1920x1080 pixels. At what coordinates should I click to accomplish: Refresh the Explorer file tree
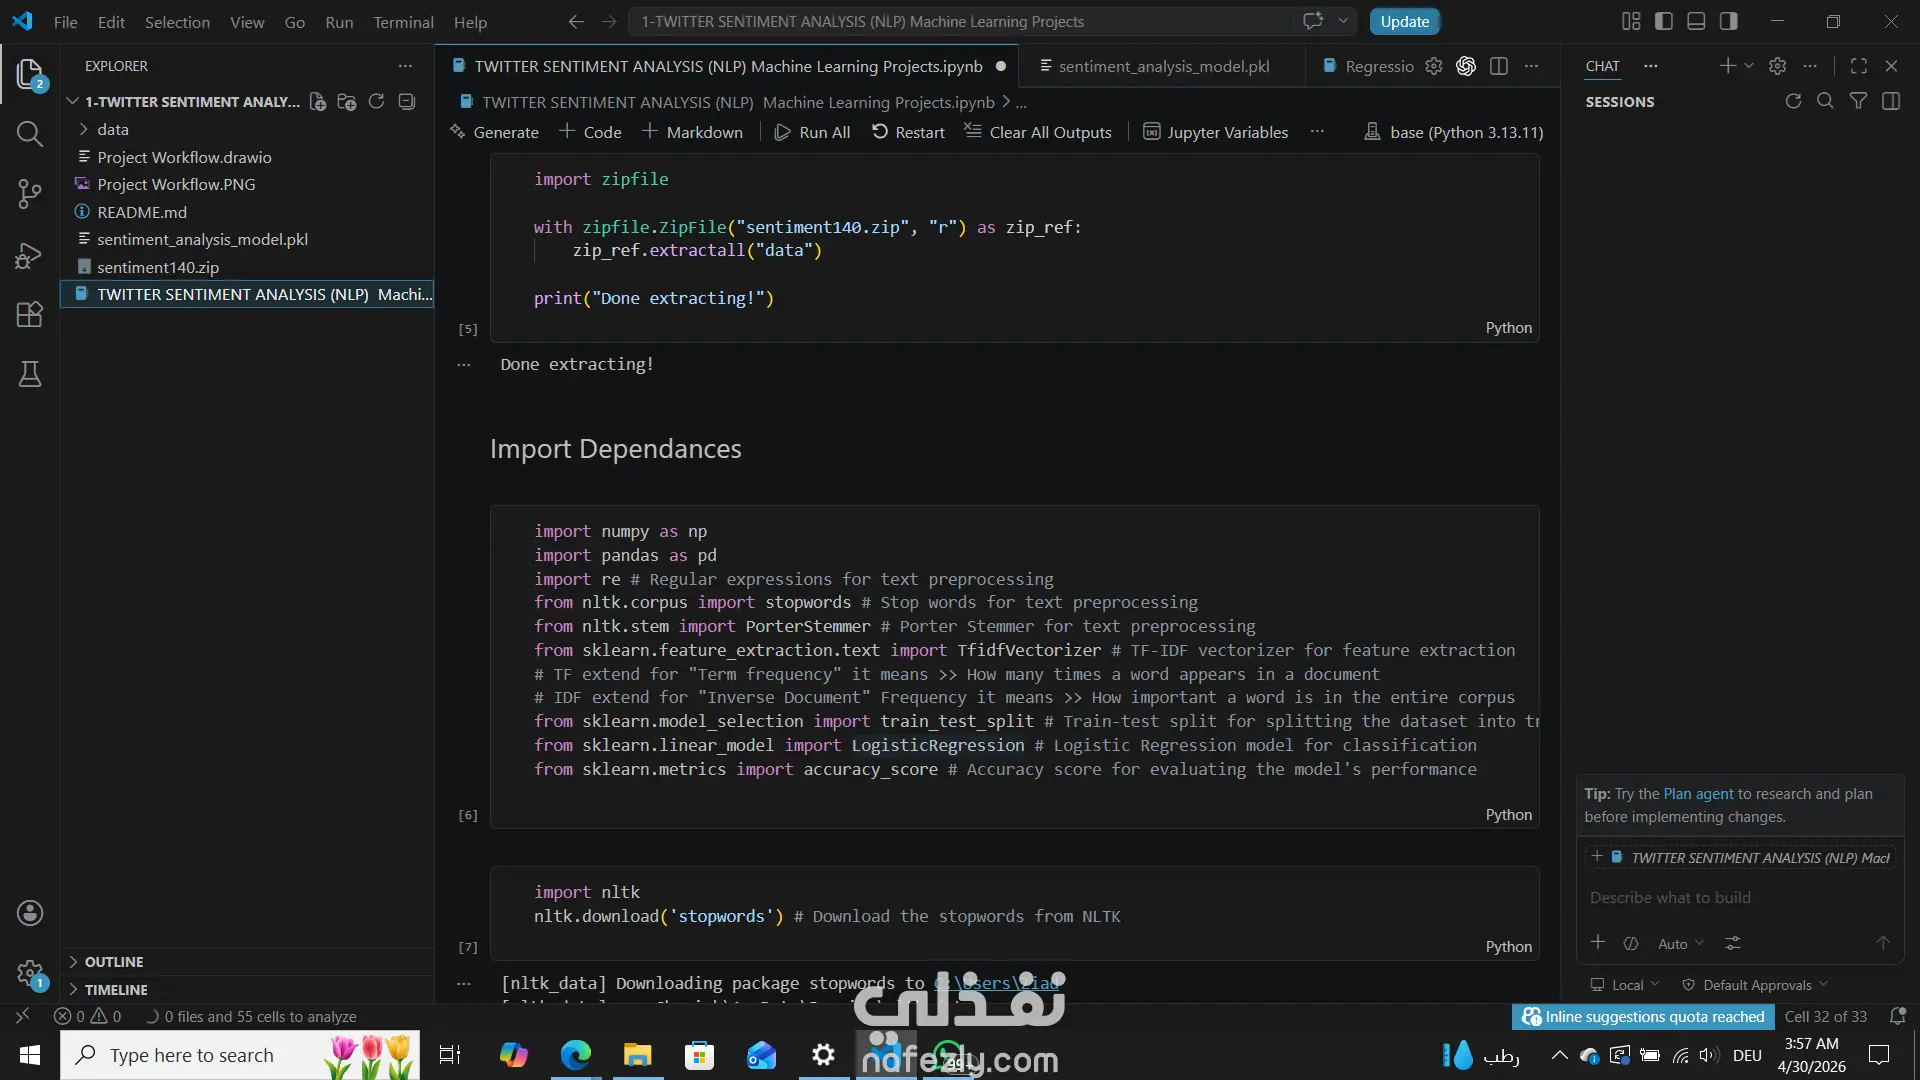pyautogui.click(x=376, y=101)
